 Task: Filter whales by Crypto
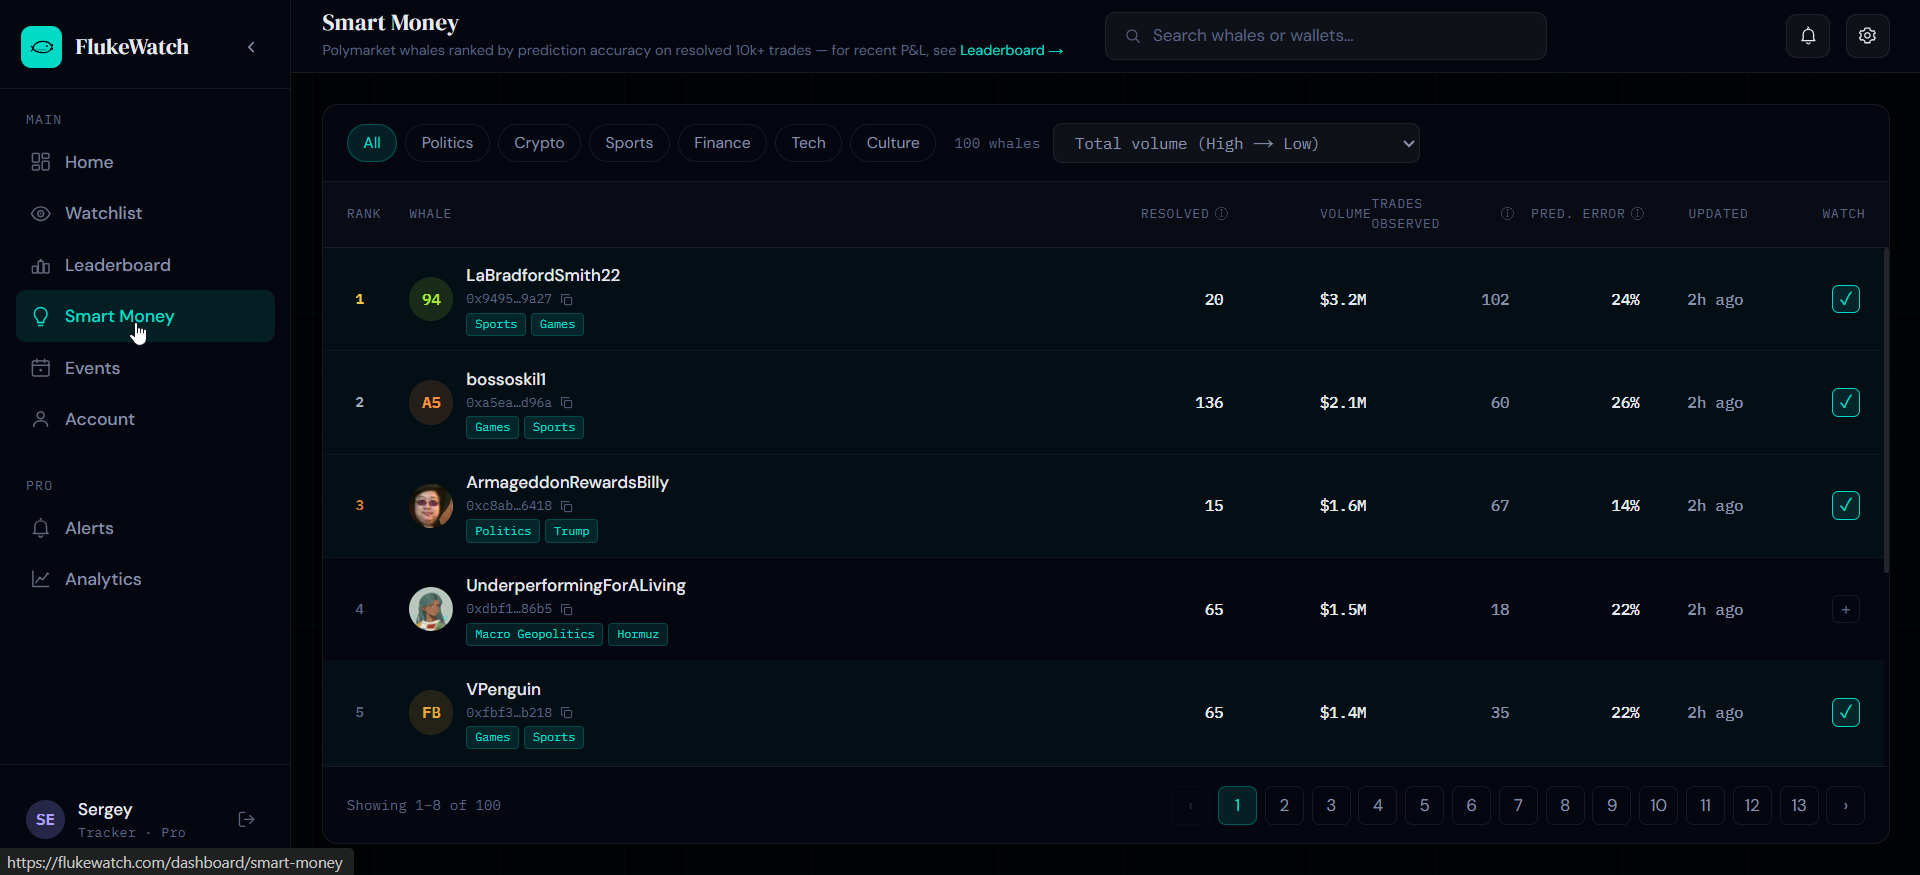[x=539, y=143]
